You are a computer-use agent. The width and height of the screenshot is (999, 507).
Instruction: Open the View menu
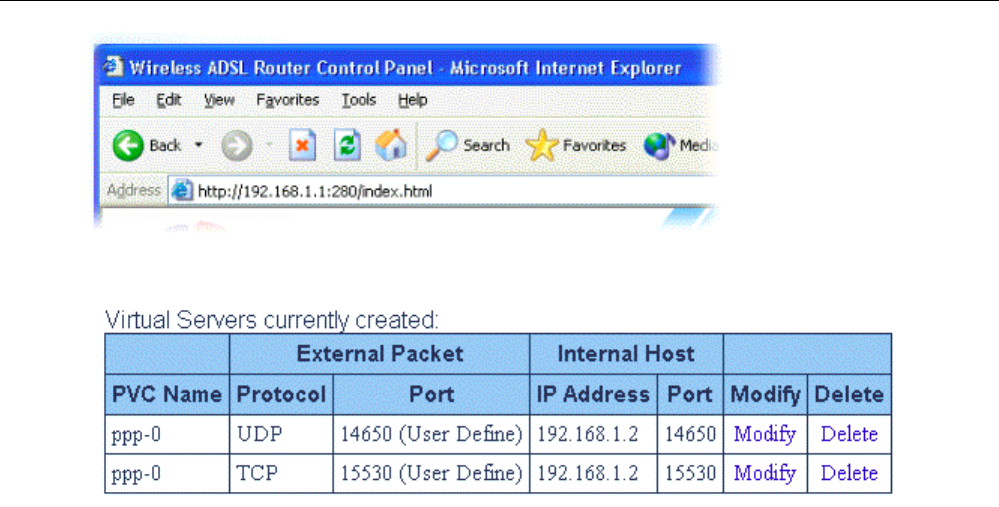coord(219,100)
